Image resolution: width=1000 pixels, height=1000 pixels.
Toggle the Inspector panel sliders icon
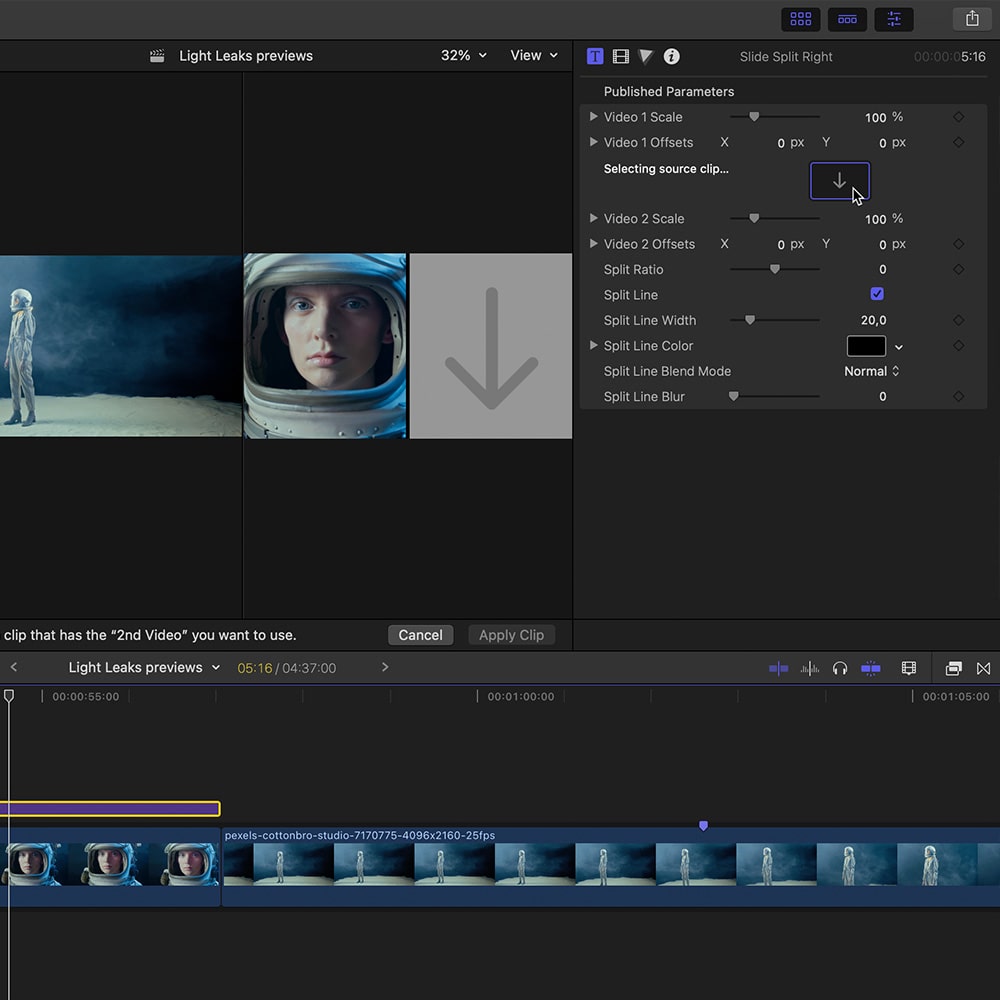pyautogui.click(x=893, y=19)
